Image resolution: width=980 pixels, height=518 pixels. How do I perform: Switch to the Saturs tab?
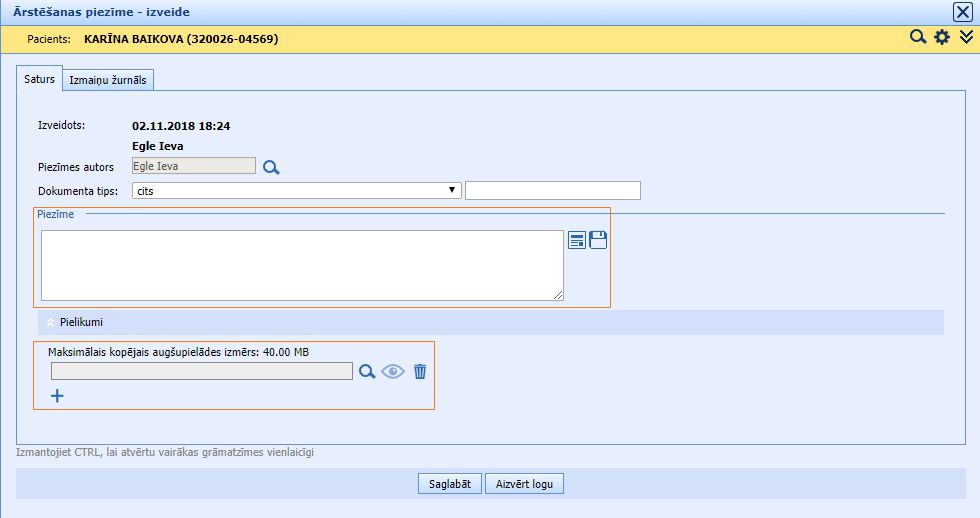(39, 79)
